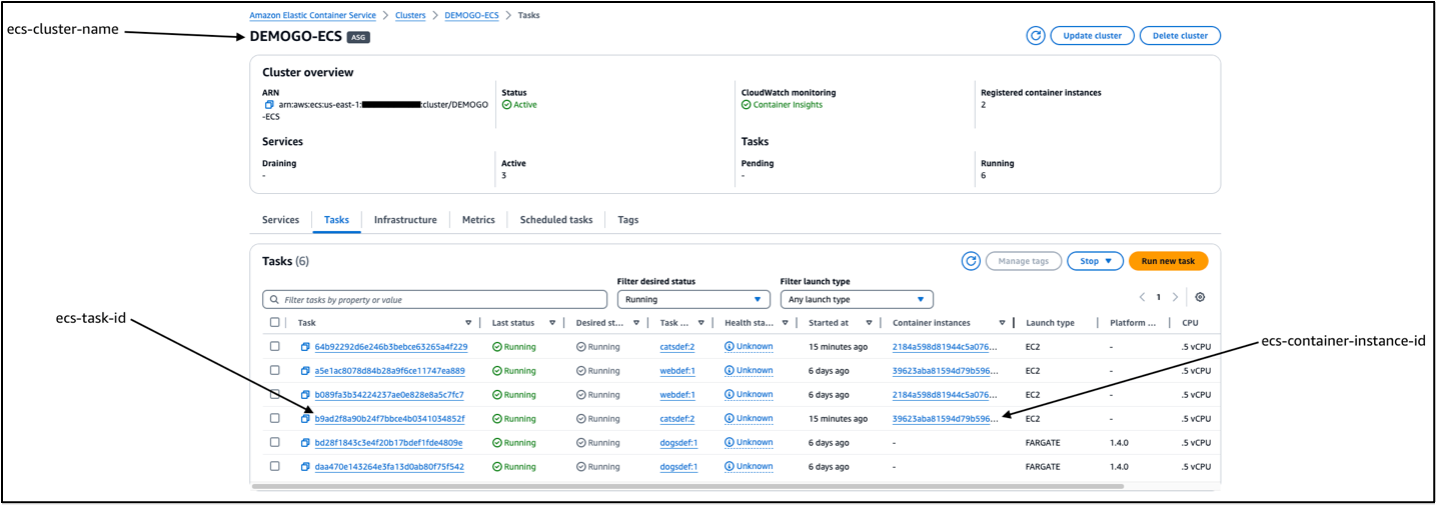Expand the Stop button menu
1439x507 pixels.
1095,261
